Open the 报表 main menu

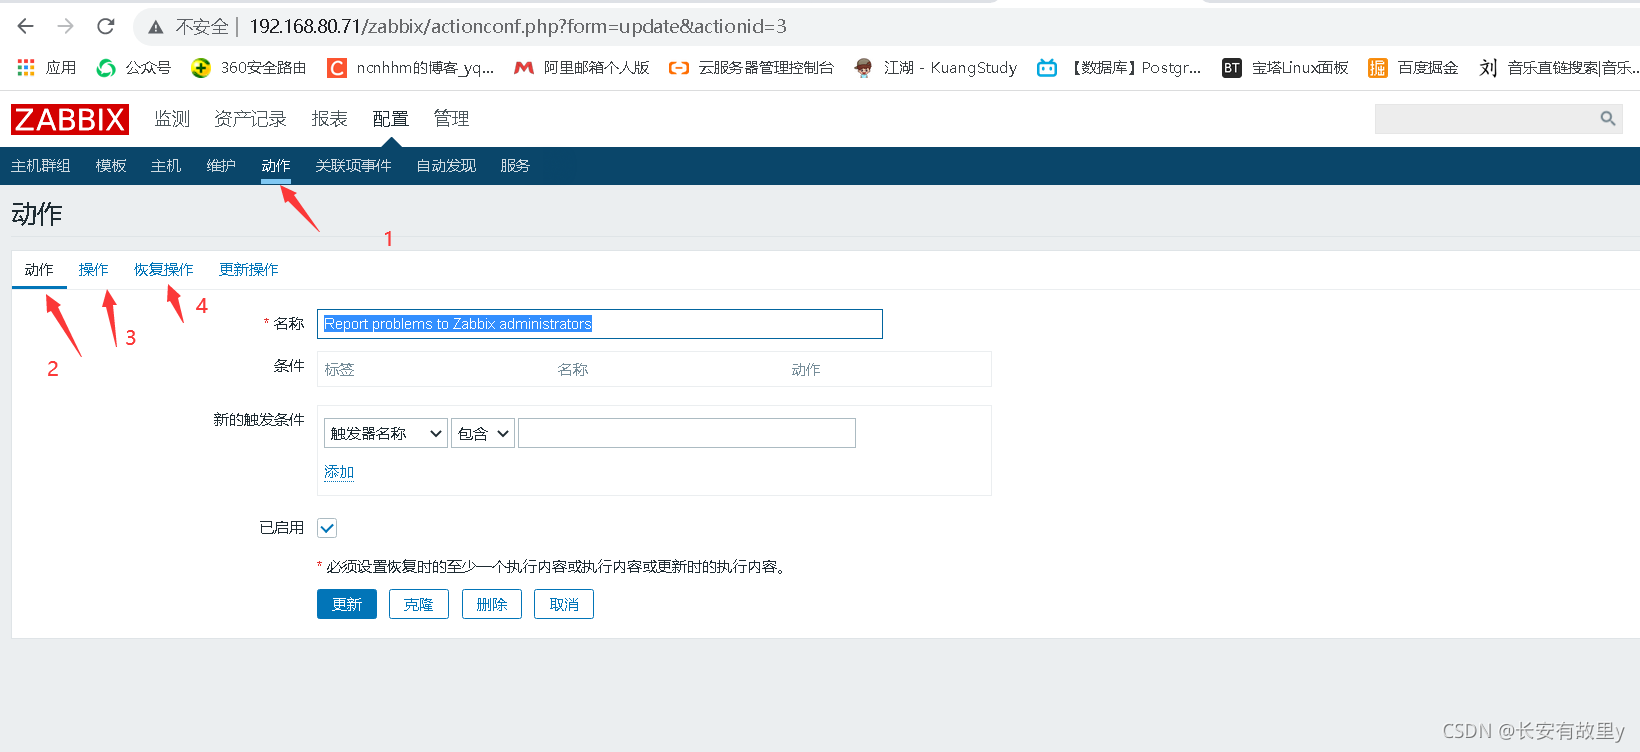329,119
